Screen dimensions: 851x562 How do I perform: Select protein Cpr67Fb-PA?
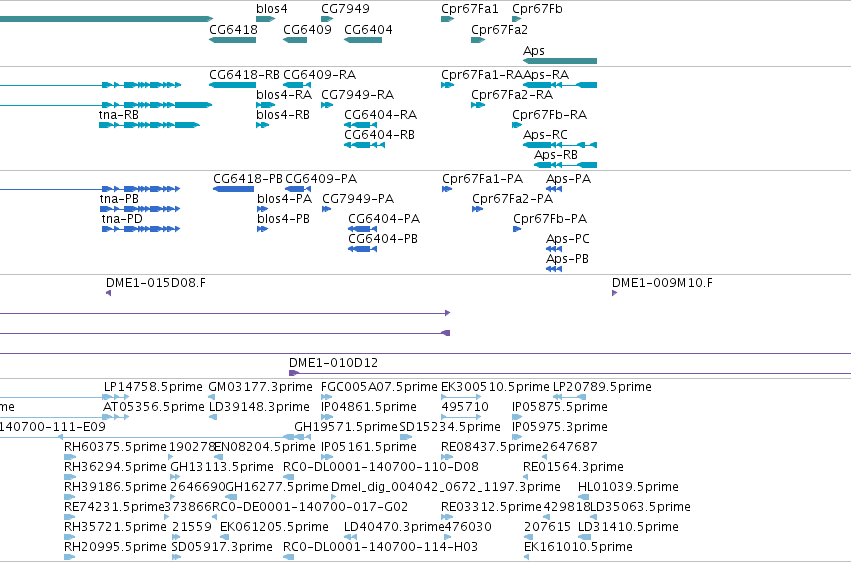pyautogui.click(x=550, y=219)
